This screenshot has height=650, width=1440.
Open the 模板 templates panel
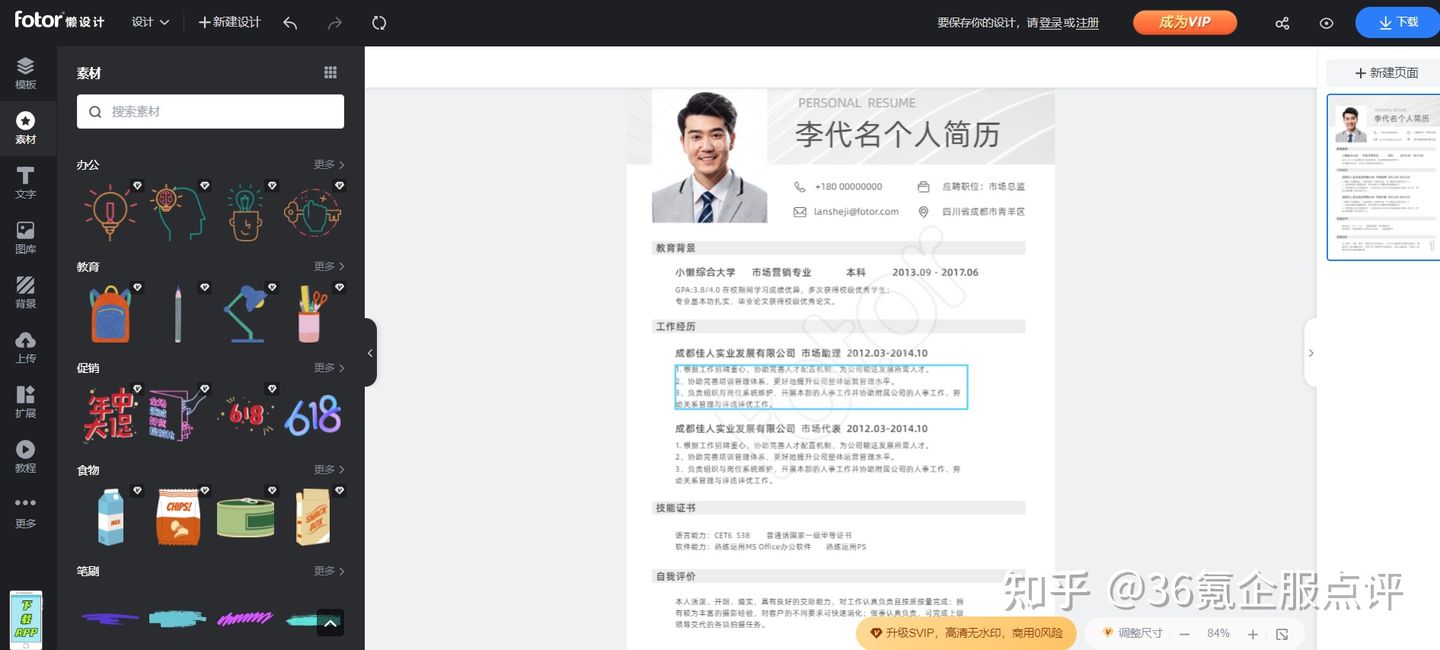(26, 72)
